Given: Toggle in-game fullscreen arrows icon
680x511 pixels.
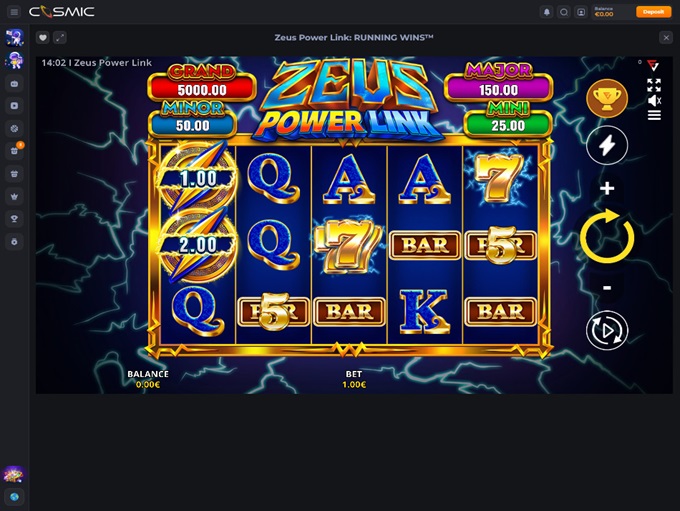Looking at the screenshot, I should click(x=654, y=85).
